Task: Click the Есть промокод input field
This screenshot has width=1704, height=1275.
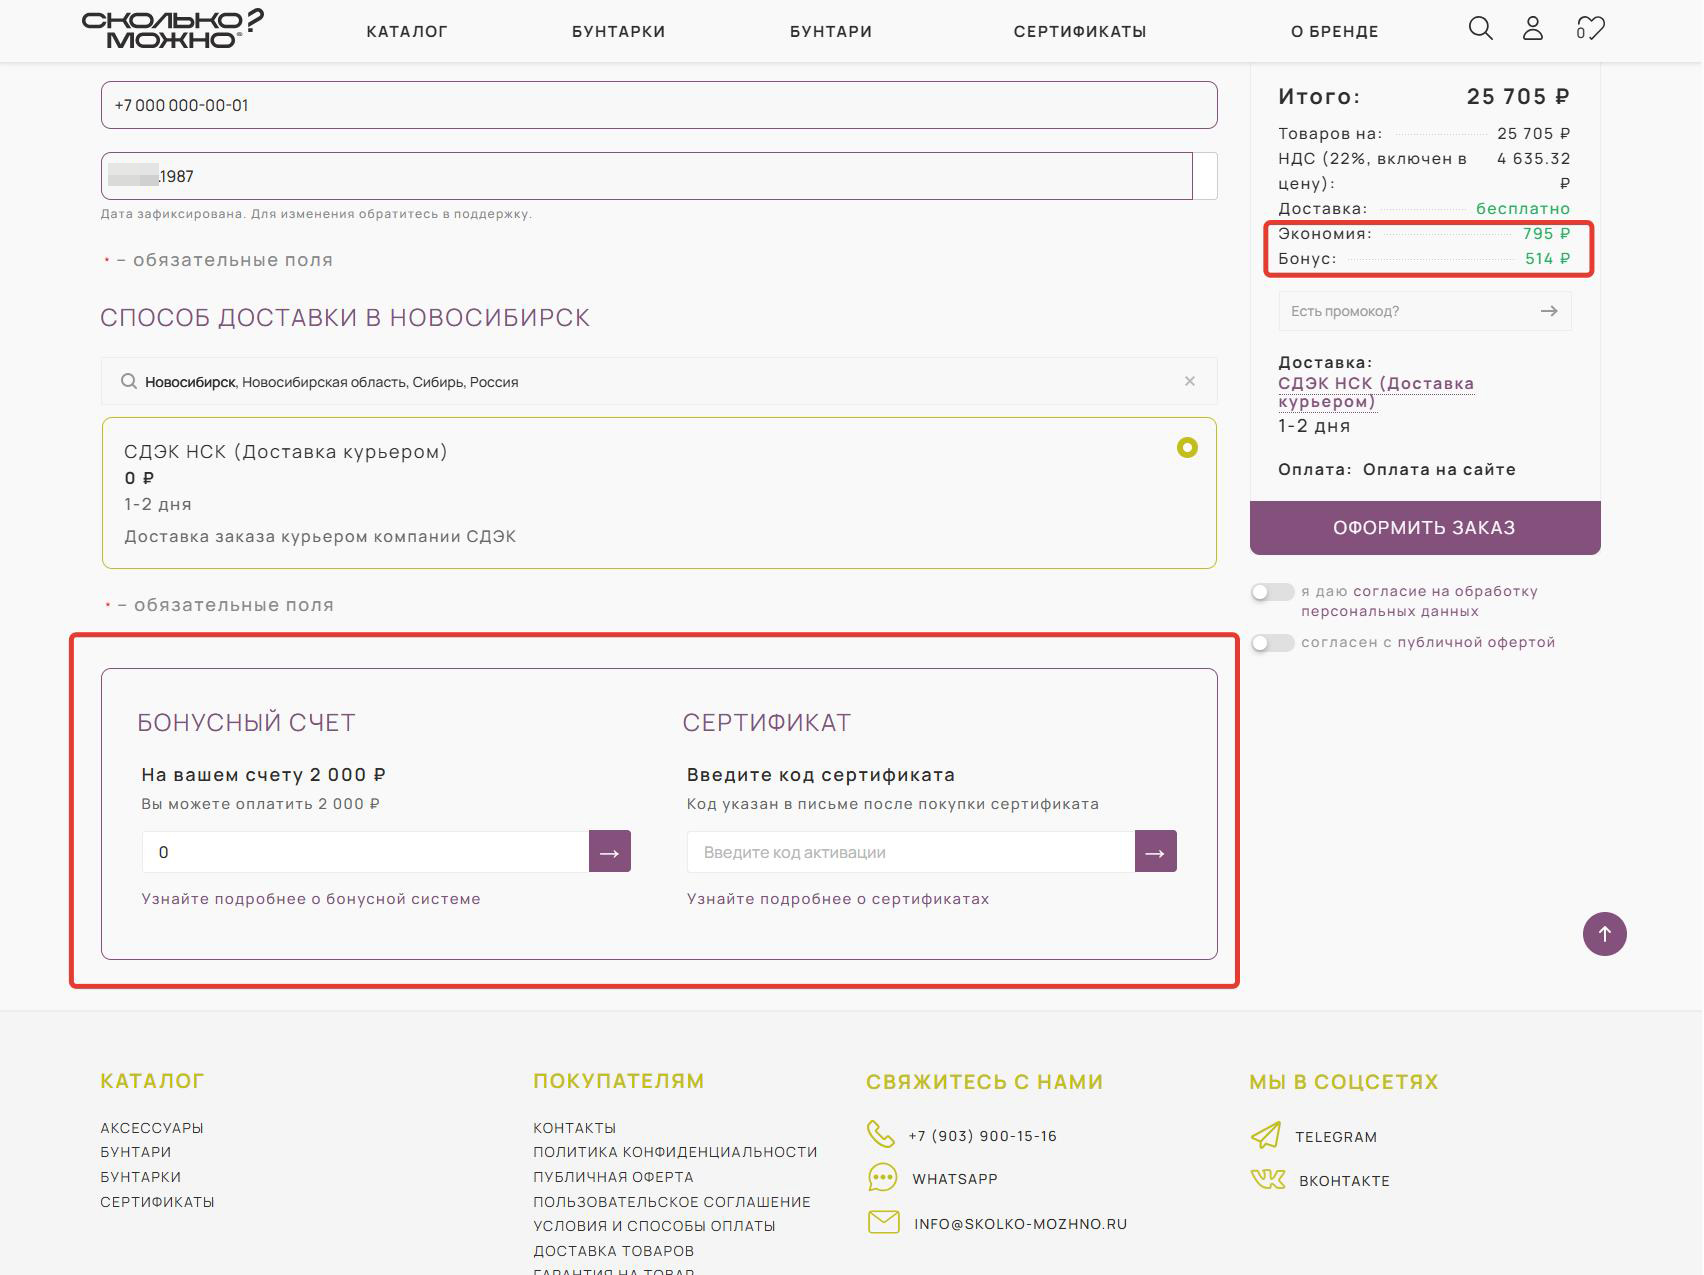Action: point(1408,311)
